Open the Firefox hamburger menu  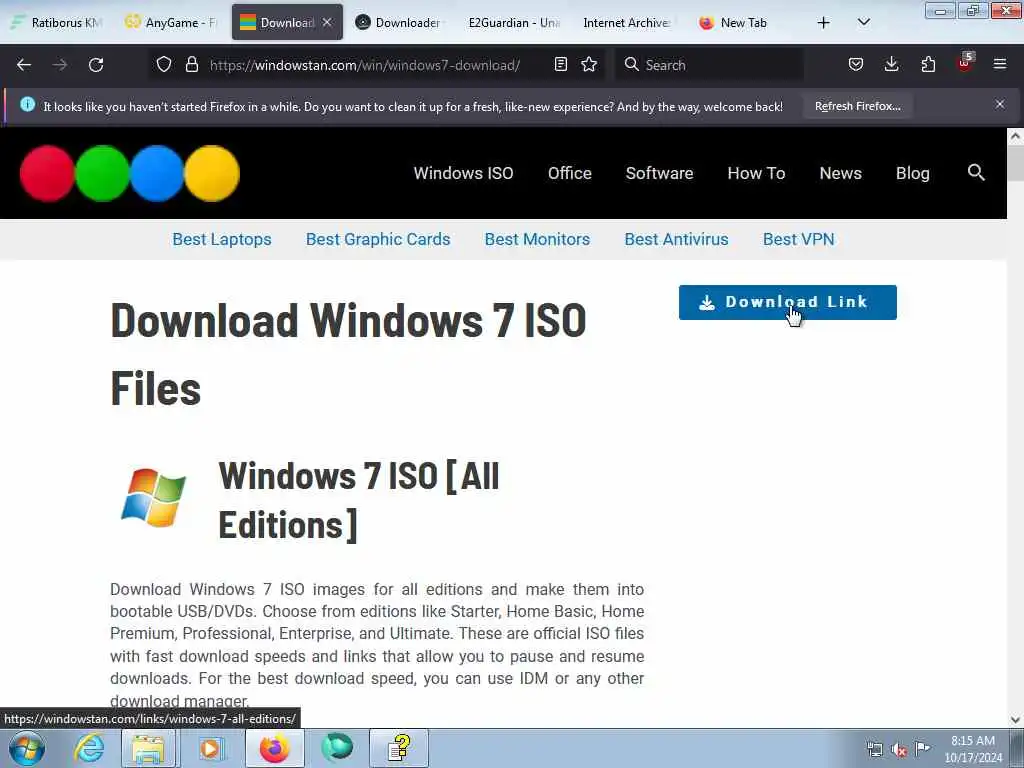[1000, 65]
